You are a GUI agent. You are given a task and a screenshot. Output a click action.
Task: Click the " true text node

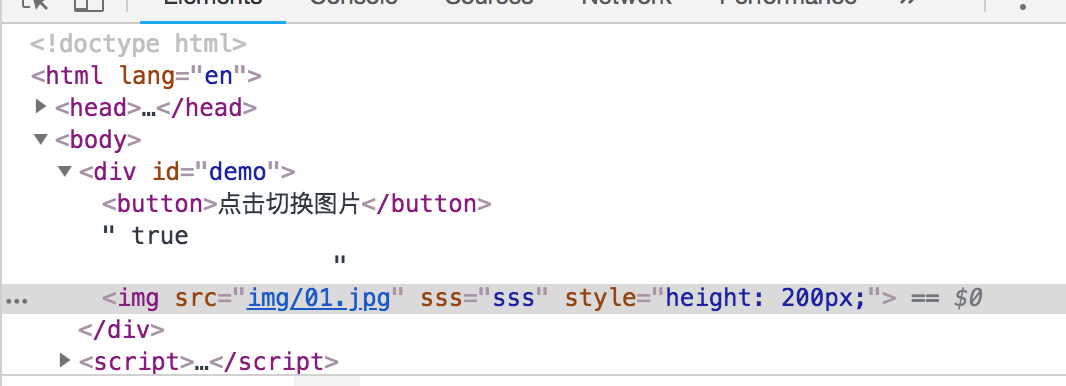click(145, 236)
